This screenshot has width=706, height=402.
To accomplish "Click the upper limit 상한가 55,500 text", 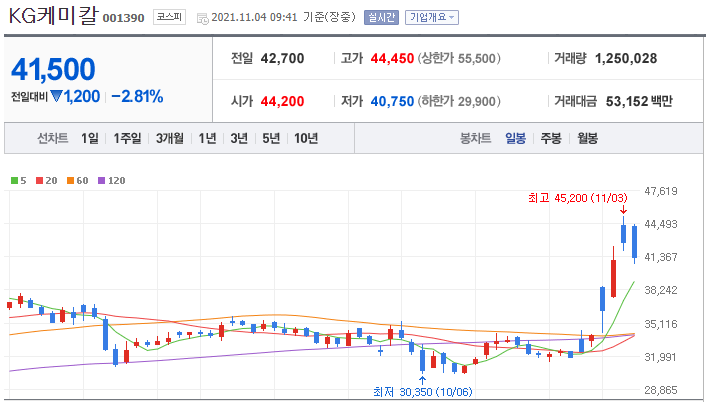I will (x=459, y=59).
